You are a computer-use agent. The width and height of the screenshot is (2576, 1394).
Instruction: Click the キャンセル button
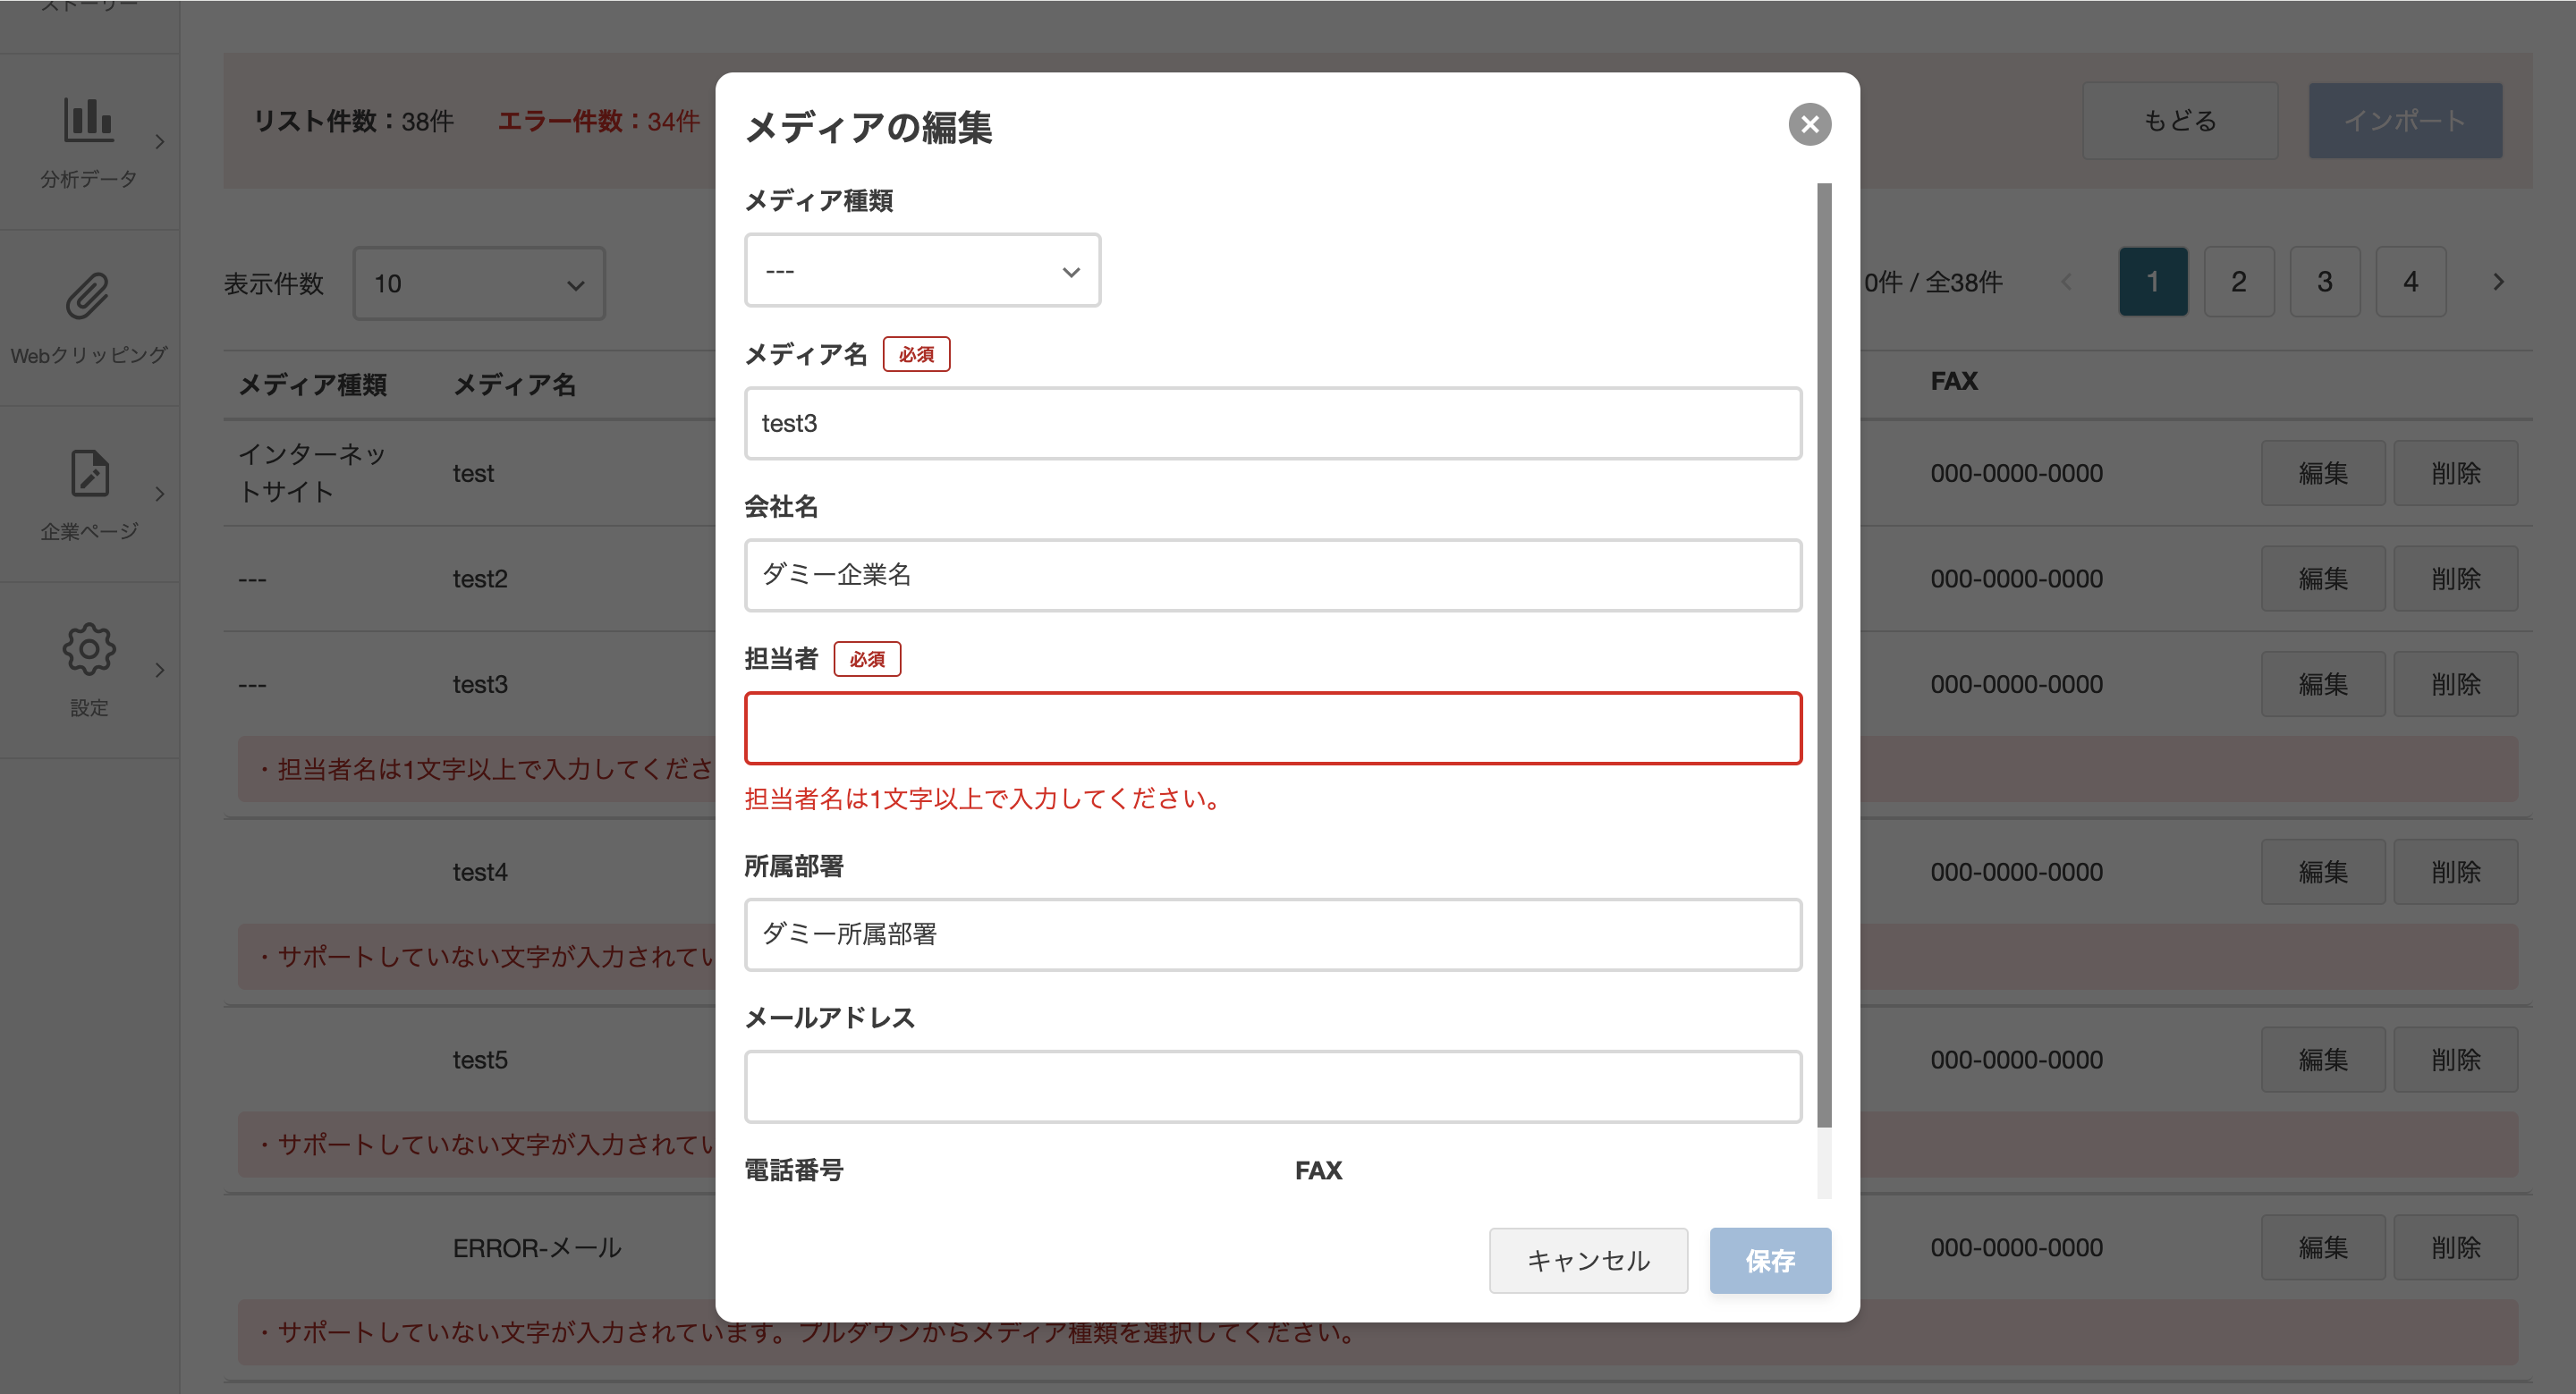point(1588,1261)
